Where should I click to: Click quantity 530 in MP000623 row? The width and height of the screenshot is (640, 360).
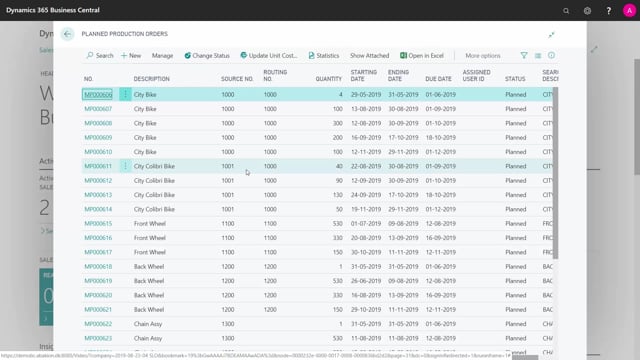pyautogui.click(x=338, y=338)
